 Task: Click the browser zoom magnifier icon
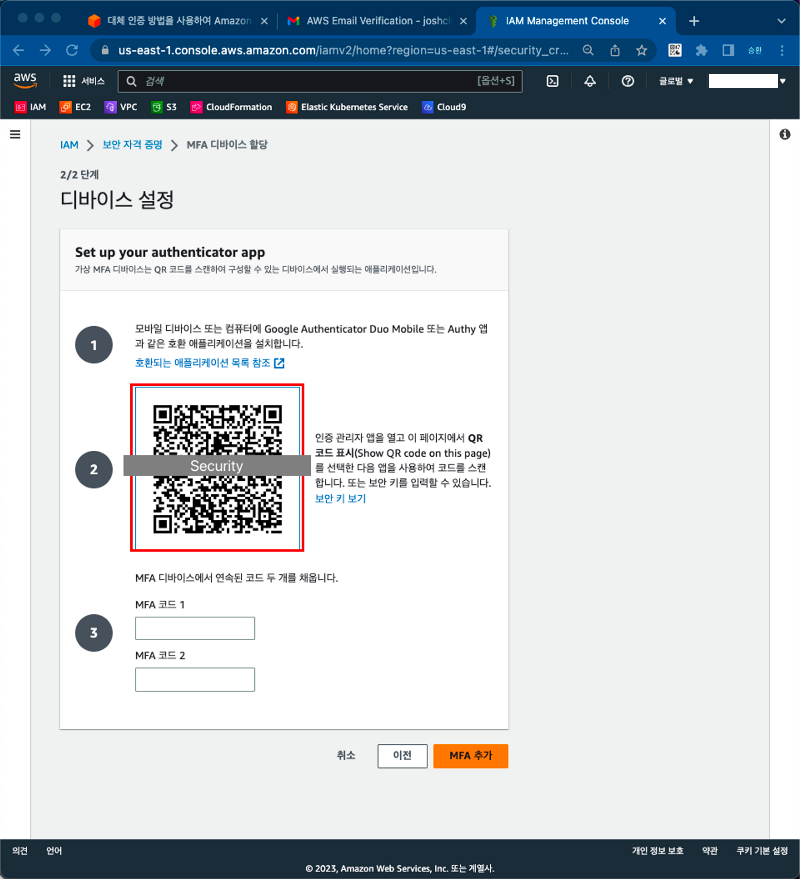588,50
